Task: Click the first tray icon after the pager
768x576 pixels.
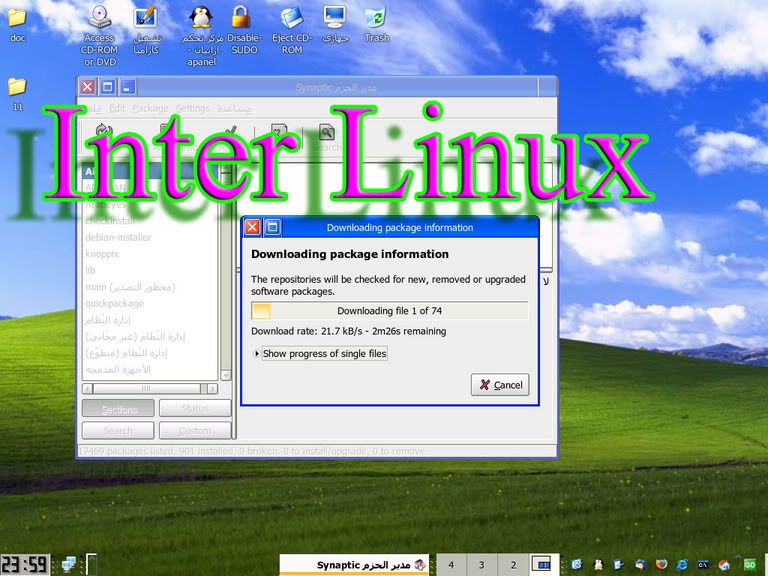Action: [577, 564]
